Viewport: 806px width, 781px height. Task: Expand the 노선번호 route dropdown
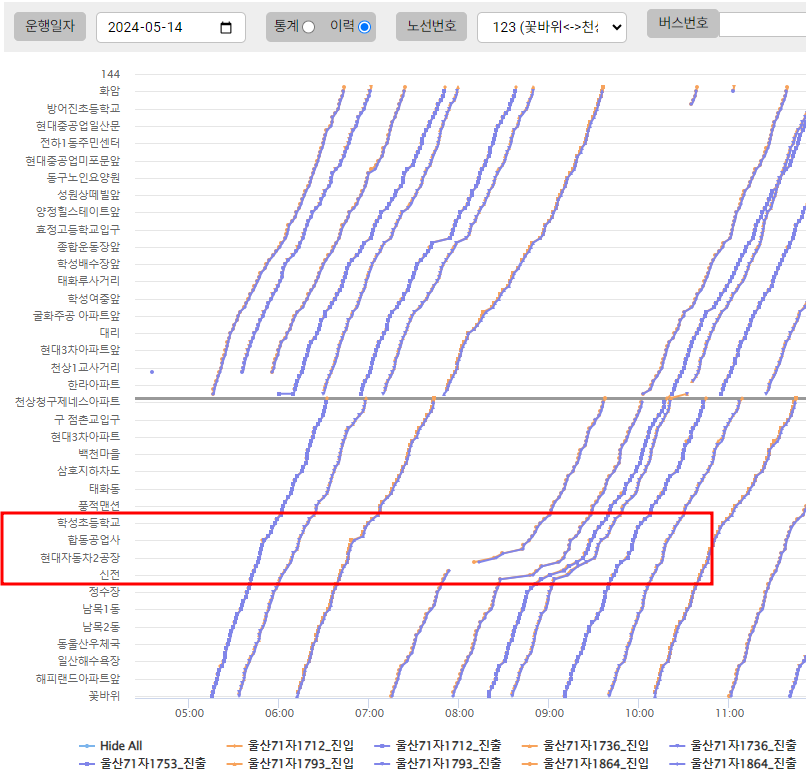coord(552,28)
